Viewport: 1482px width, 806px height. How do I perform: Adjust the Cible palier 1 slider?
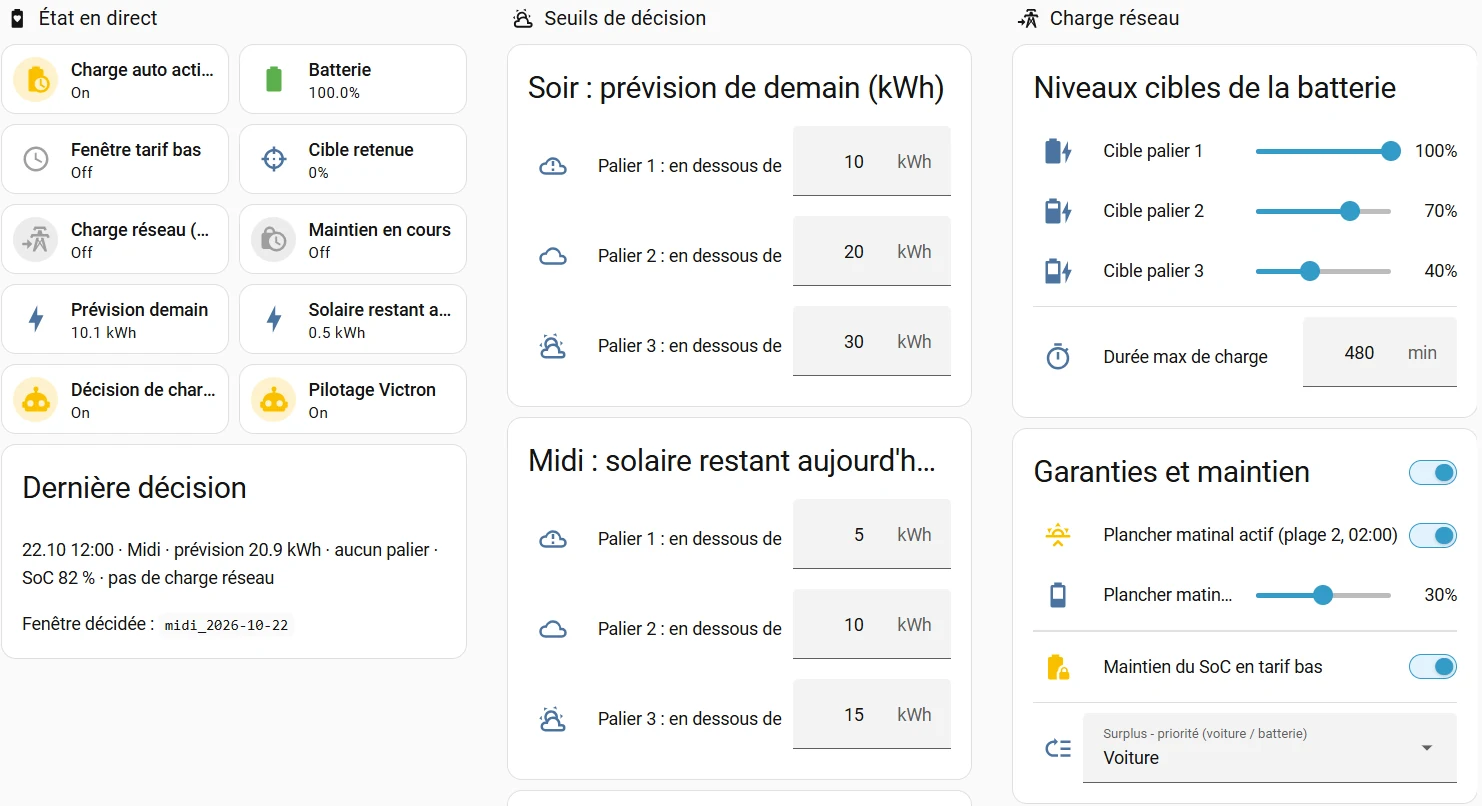click(x=1323, y=151)
